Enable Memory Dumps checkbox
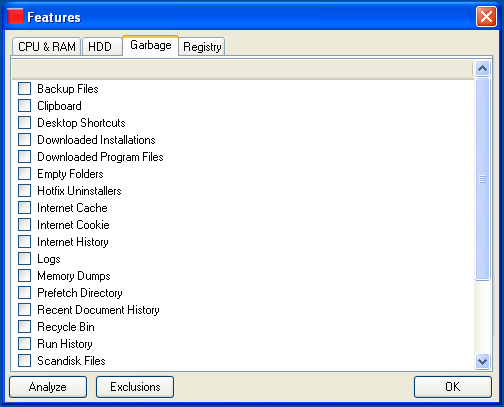 pyautogui.click(x=24, y=276)
